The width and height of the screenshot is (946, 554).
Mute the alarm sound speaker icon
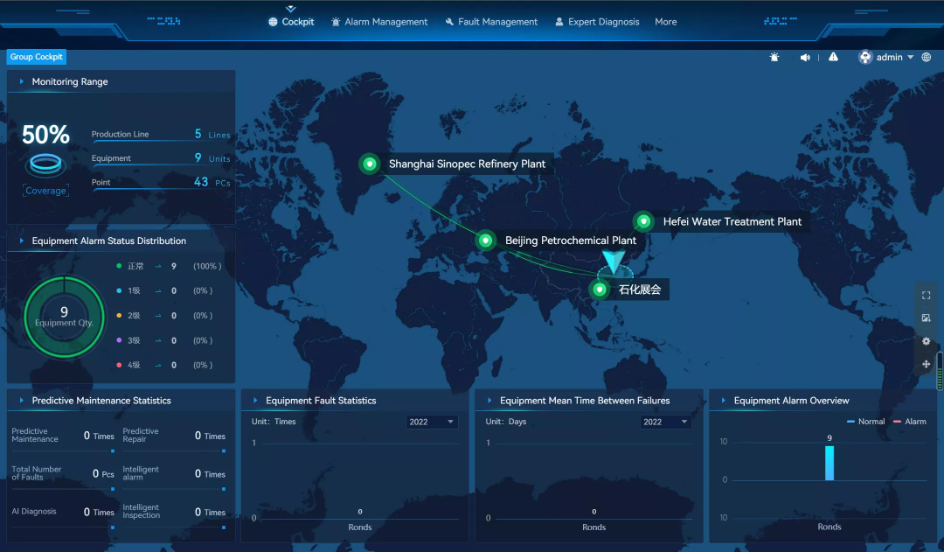tap(805, 58)
